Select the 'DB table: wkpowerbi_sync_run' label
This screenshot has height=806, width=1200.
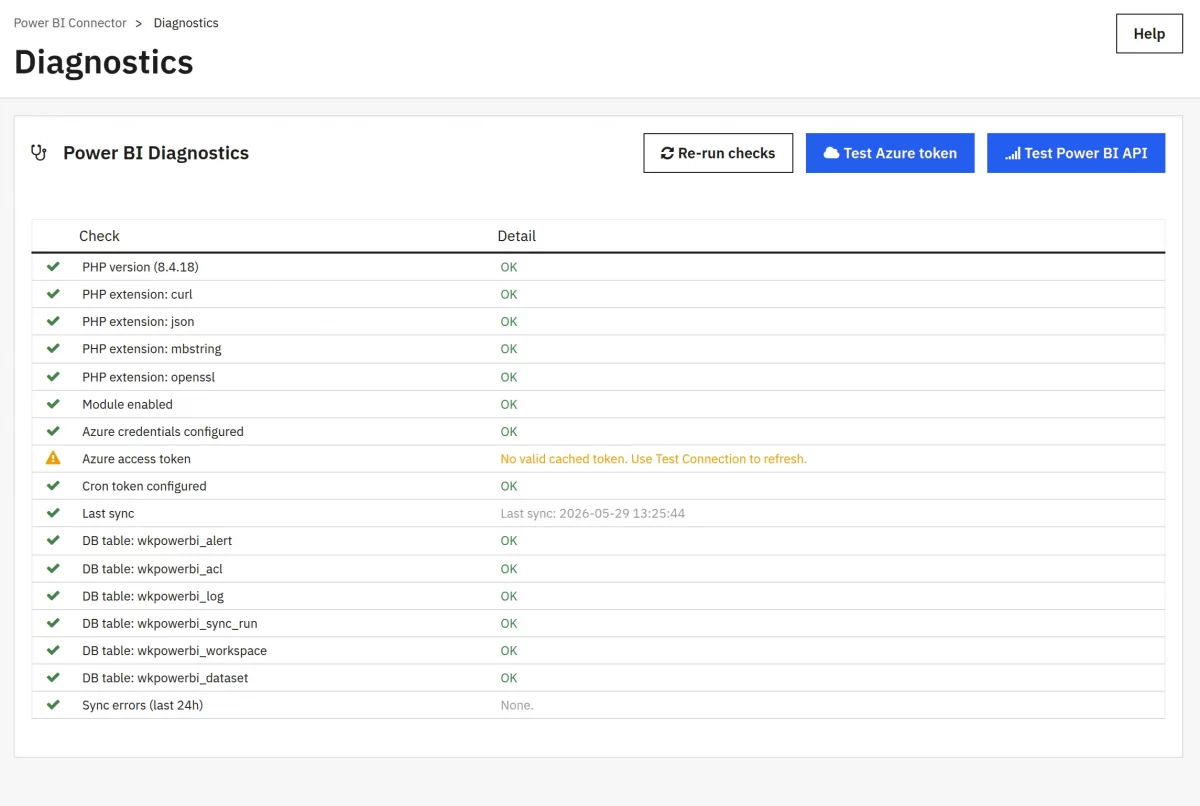coord(170,623)
